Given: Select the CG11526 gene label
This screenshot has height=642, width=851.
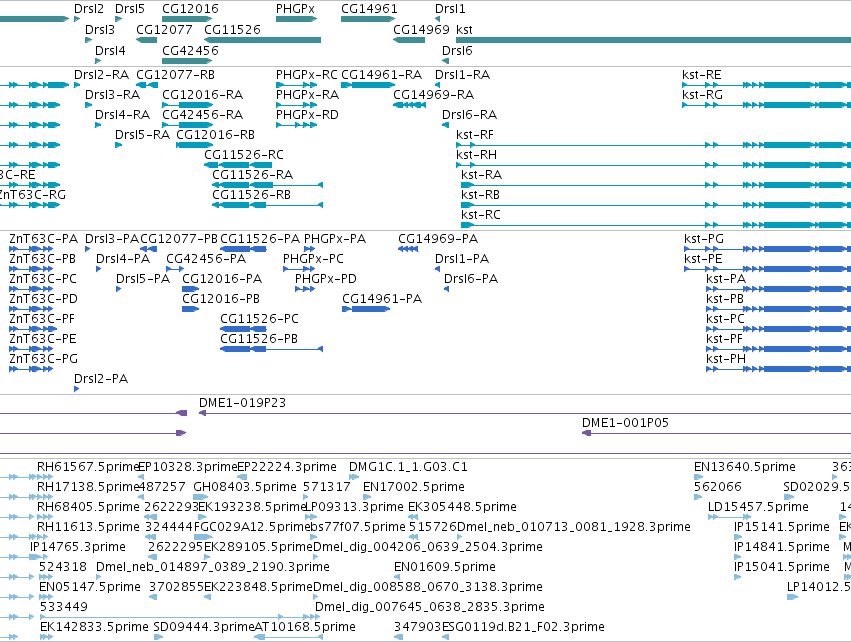Looking at the screenshot, I should [x=232, y=29].
